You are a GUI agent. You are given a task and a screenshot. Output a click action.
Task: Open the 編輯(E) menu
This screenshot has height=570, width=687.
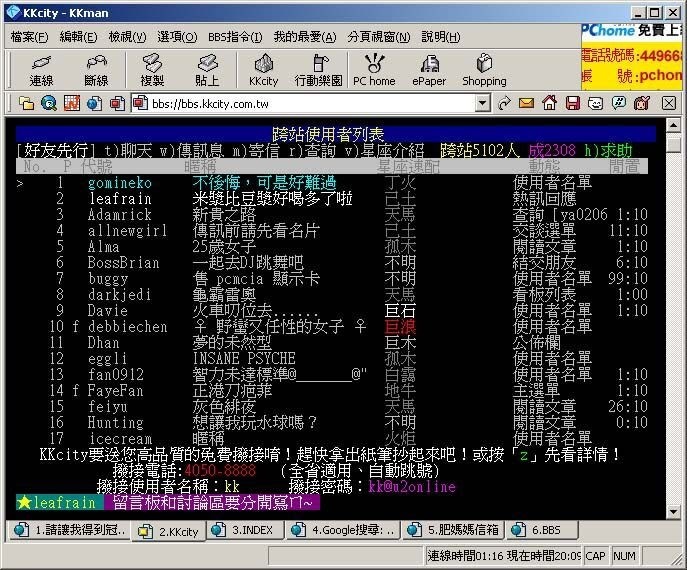pyautogui.click(x=78, y=37)
